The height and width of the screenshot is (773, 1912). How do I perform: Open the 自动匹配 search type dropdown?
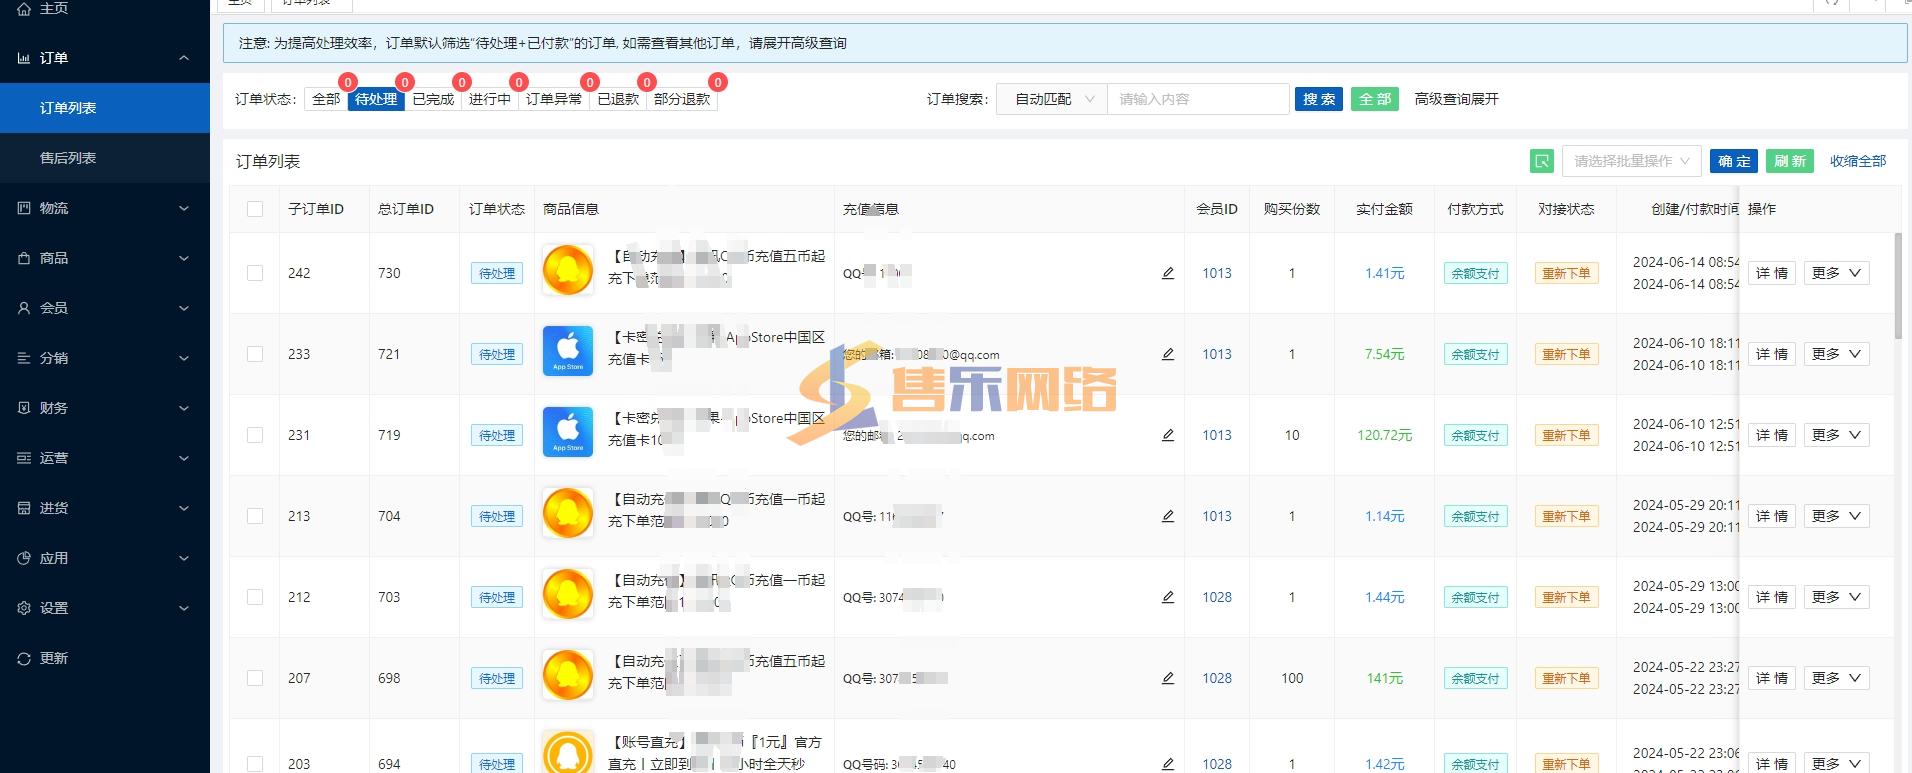(1052, 99)
